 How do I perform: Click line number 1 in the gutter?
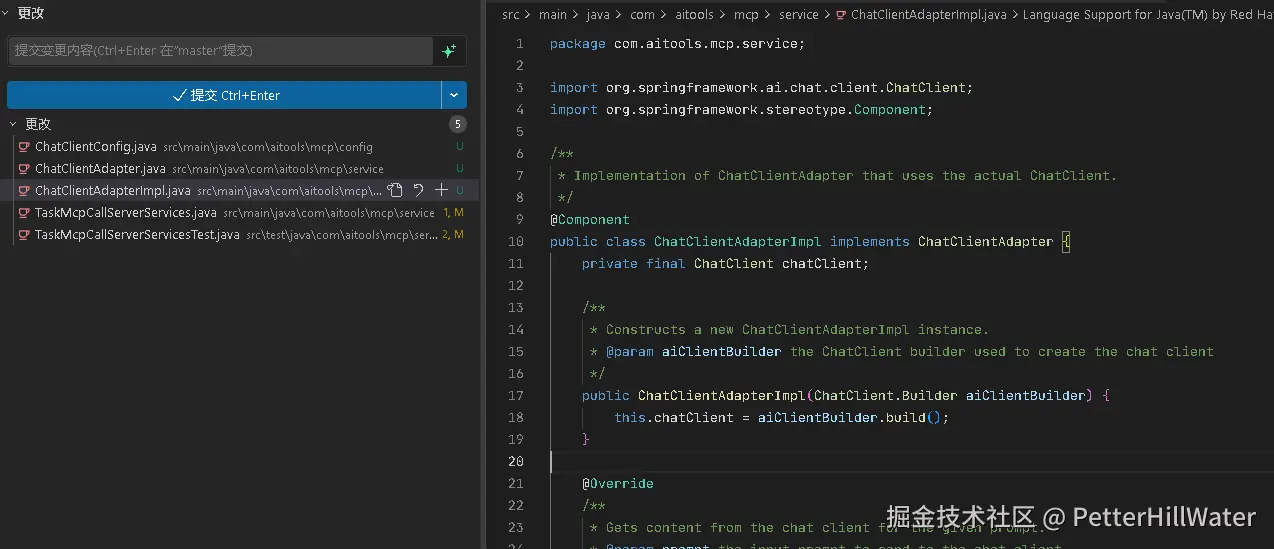pos(519,44)
